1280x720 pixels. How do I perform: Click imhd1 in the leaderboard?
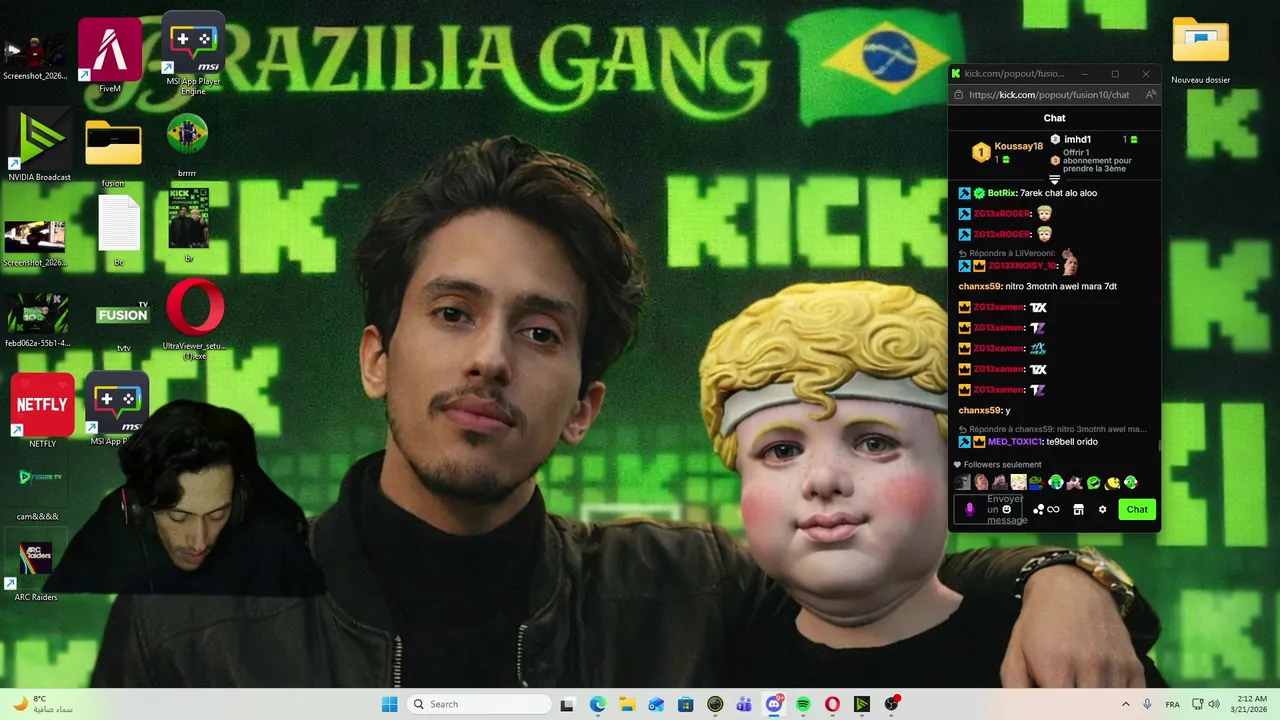[x=1077, y=139]
